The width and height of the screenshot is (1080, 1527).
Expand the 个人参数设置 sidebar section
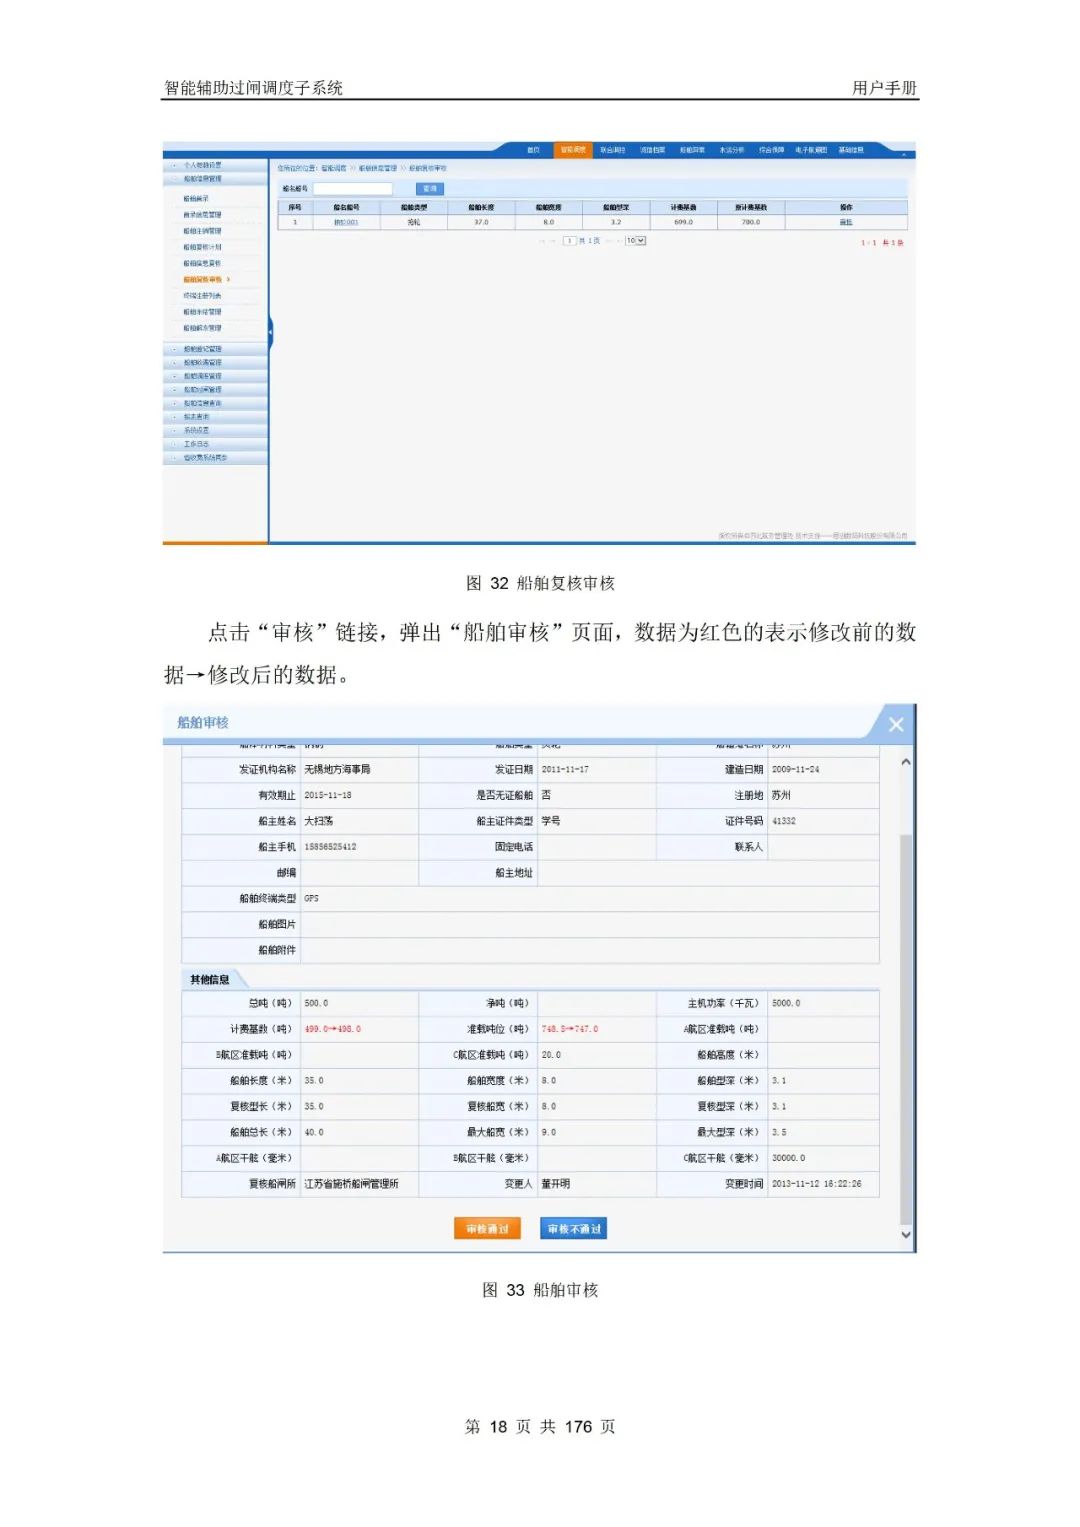click(x=215, y=165)
